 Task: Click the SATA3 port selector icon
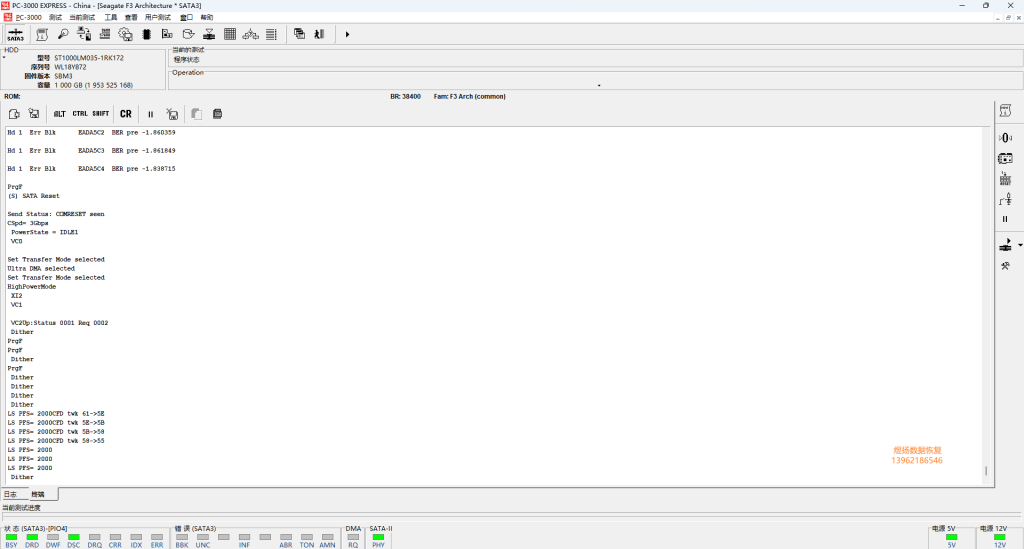(x=16, y=35)
